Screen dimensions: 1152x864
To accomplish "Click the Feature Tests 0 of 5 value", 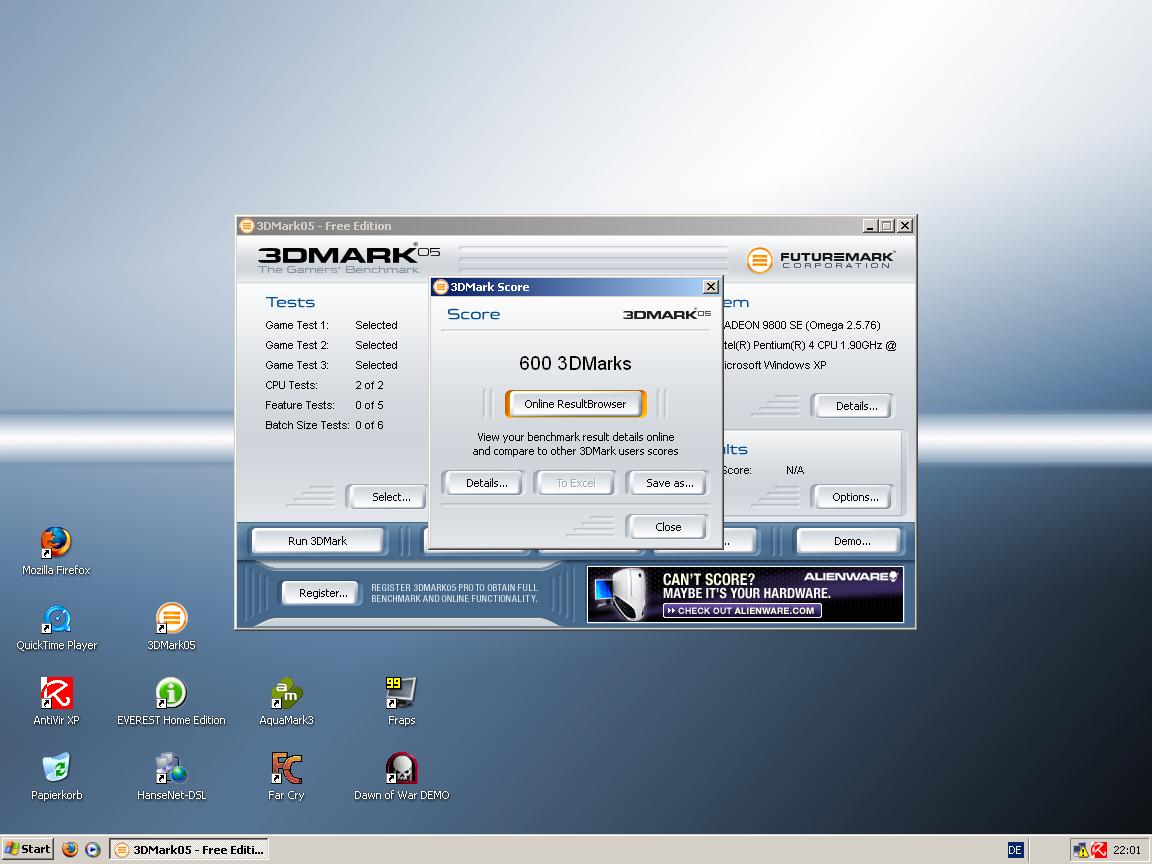I will [x=370, y=405].
